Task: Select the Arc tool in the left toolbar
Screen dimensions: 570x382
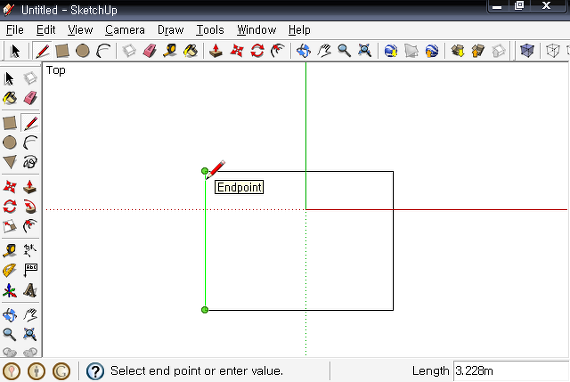Action: (x=30, y=142)
